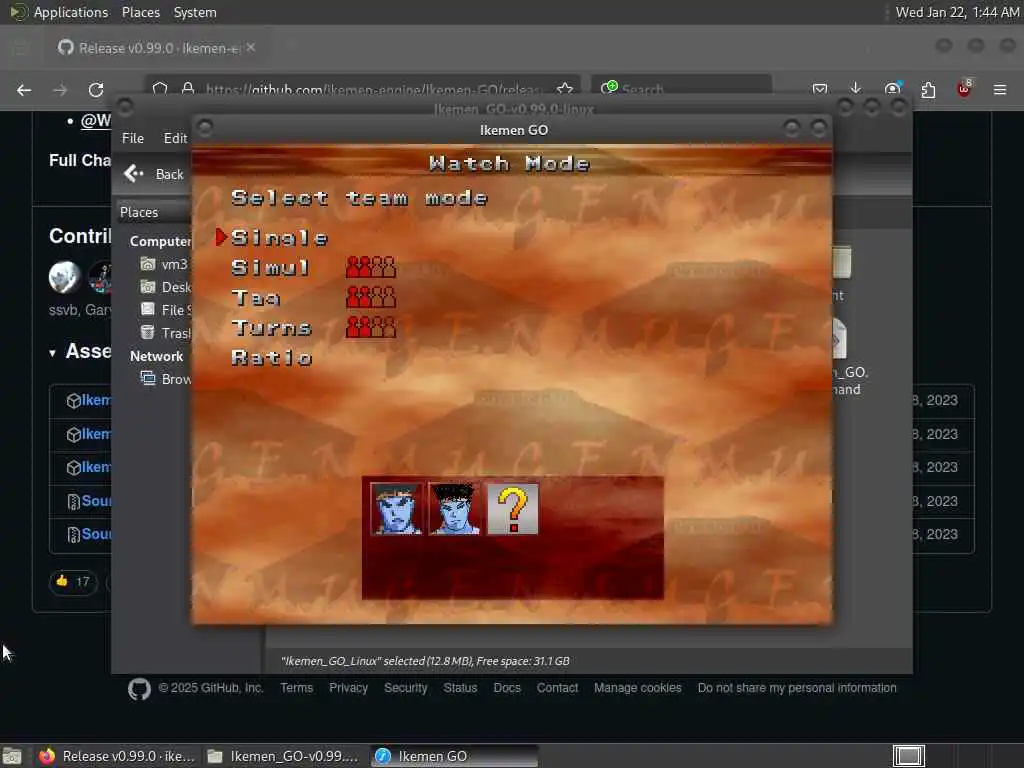The height and width of the screenshot is (768, 1024).
Task: Click the Firefox account icon
Action: pos(892,89)
